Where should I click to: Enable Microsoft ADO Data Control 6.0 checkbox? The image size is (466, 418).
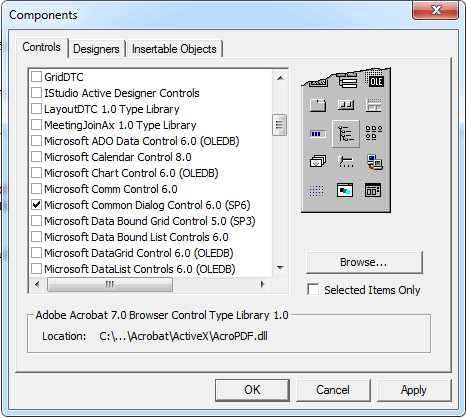pyautogui.click(x=36, y=141)
